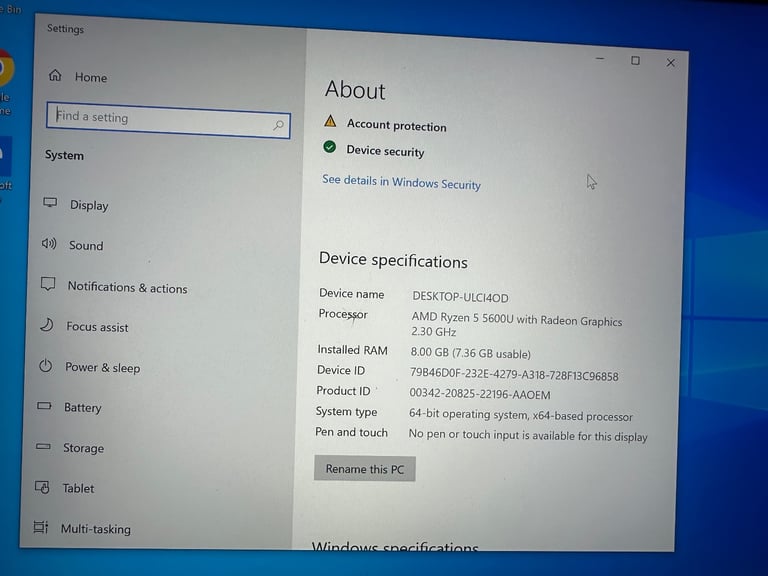Click the Device name label
The image size is (768, 576).
tap(352, 293)
